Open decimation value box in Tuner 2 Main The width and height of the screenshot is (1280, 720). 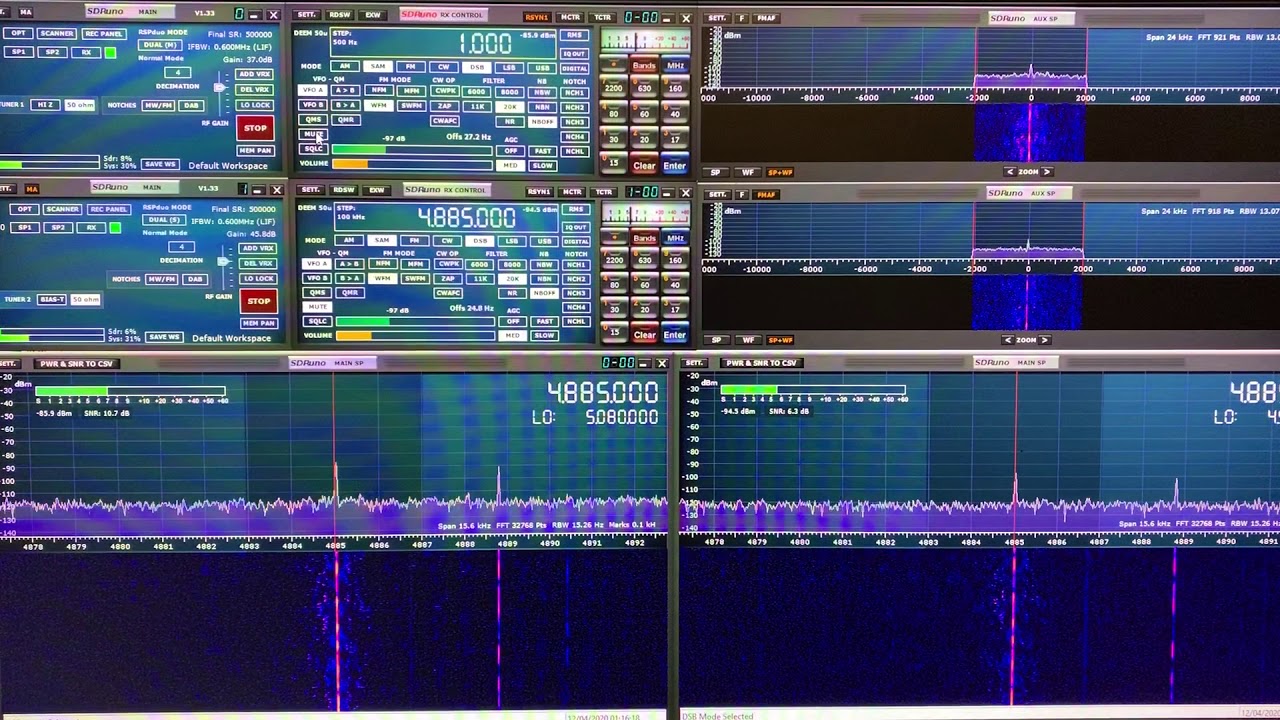point(181,247)
